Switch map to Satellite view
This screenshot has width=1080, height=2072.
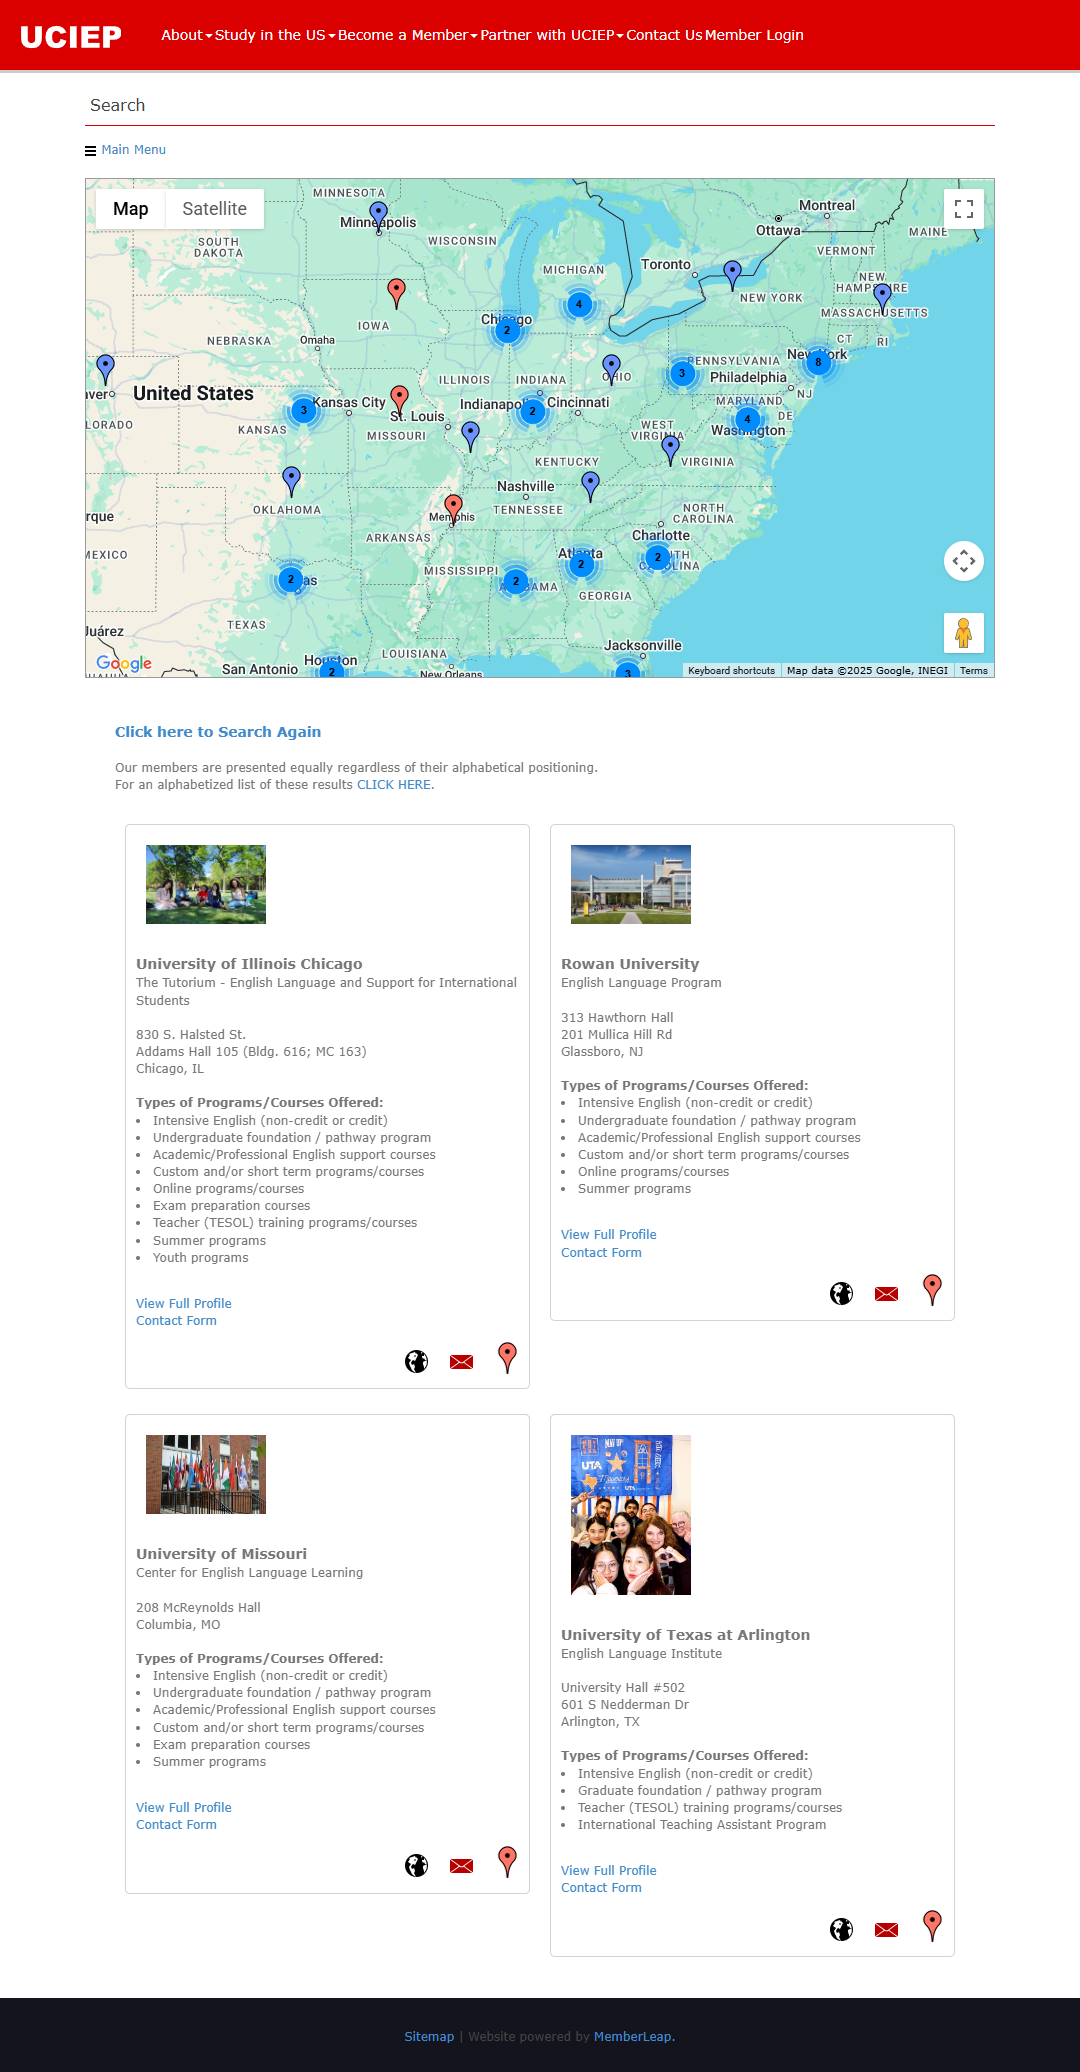coord(214,209)
